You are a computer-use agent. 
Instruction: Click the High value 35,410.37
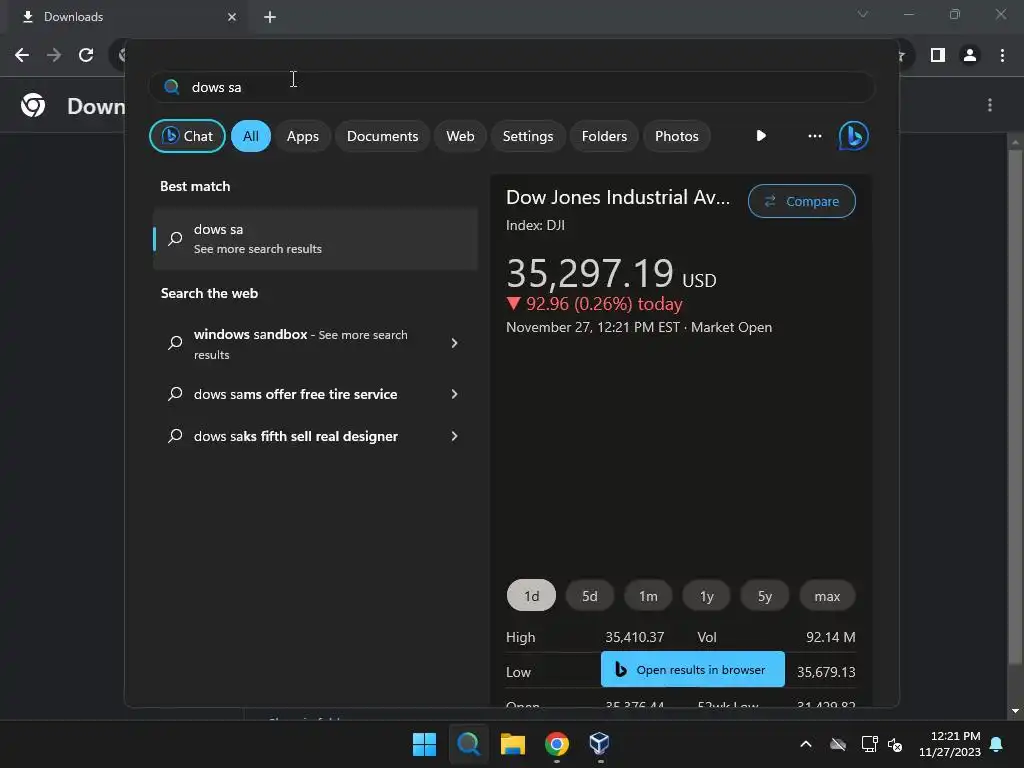point(634,637)
